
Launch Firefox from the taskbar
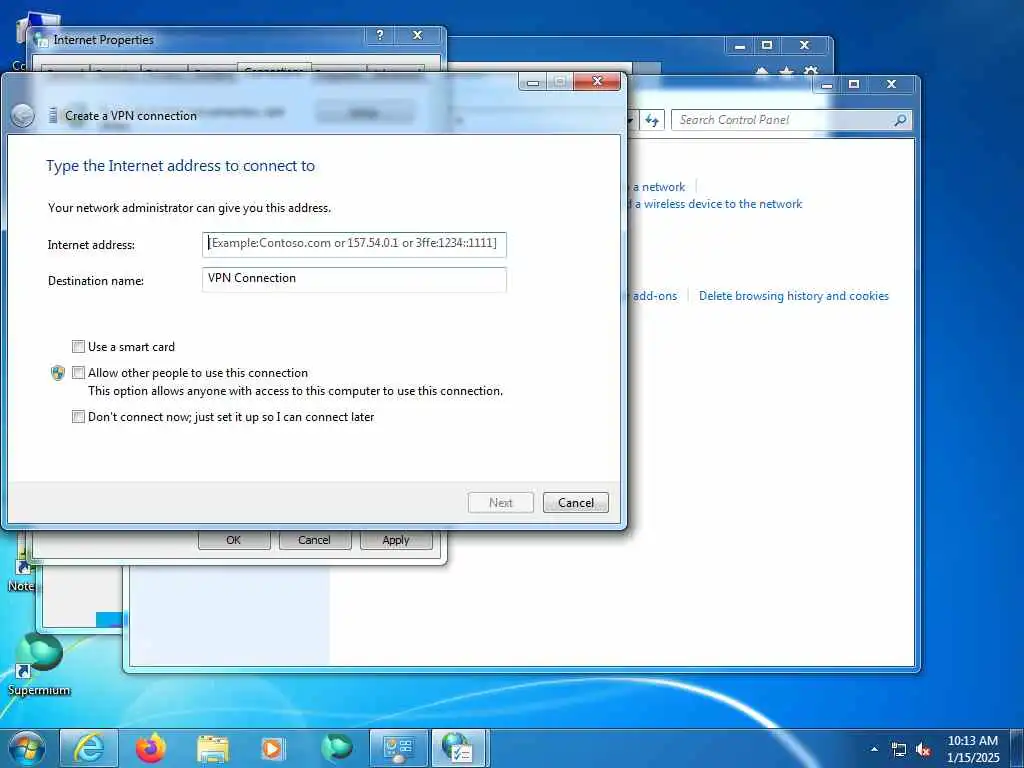(151, 748)
